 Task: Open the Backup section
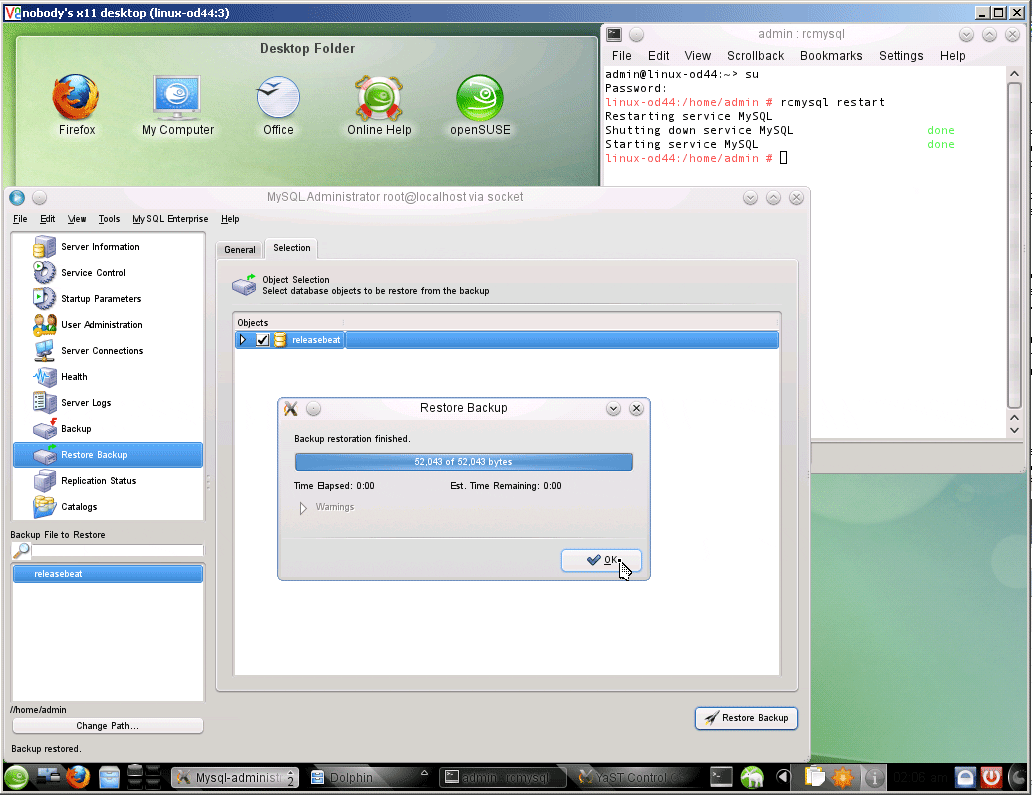[x=76, y=428]
